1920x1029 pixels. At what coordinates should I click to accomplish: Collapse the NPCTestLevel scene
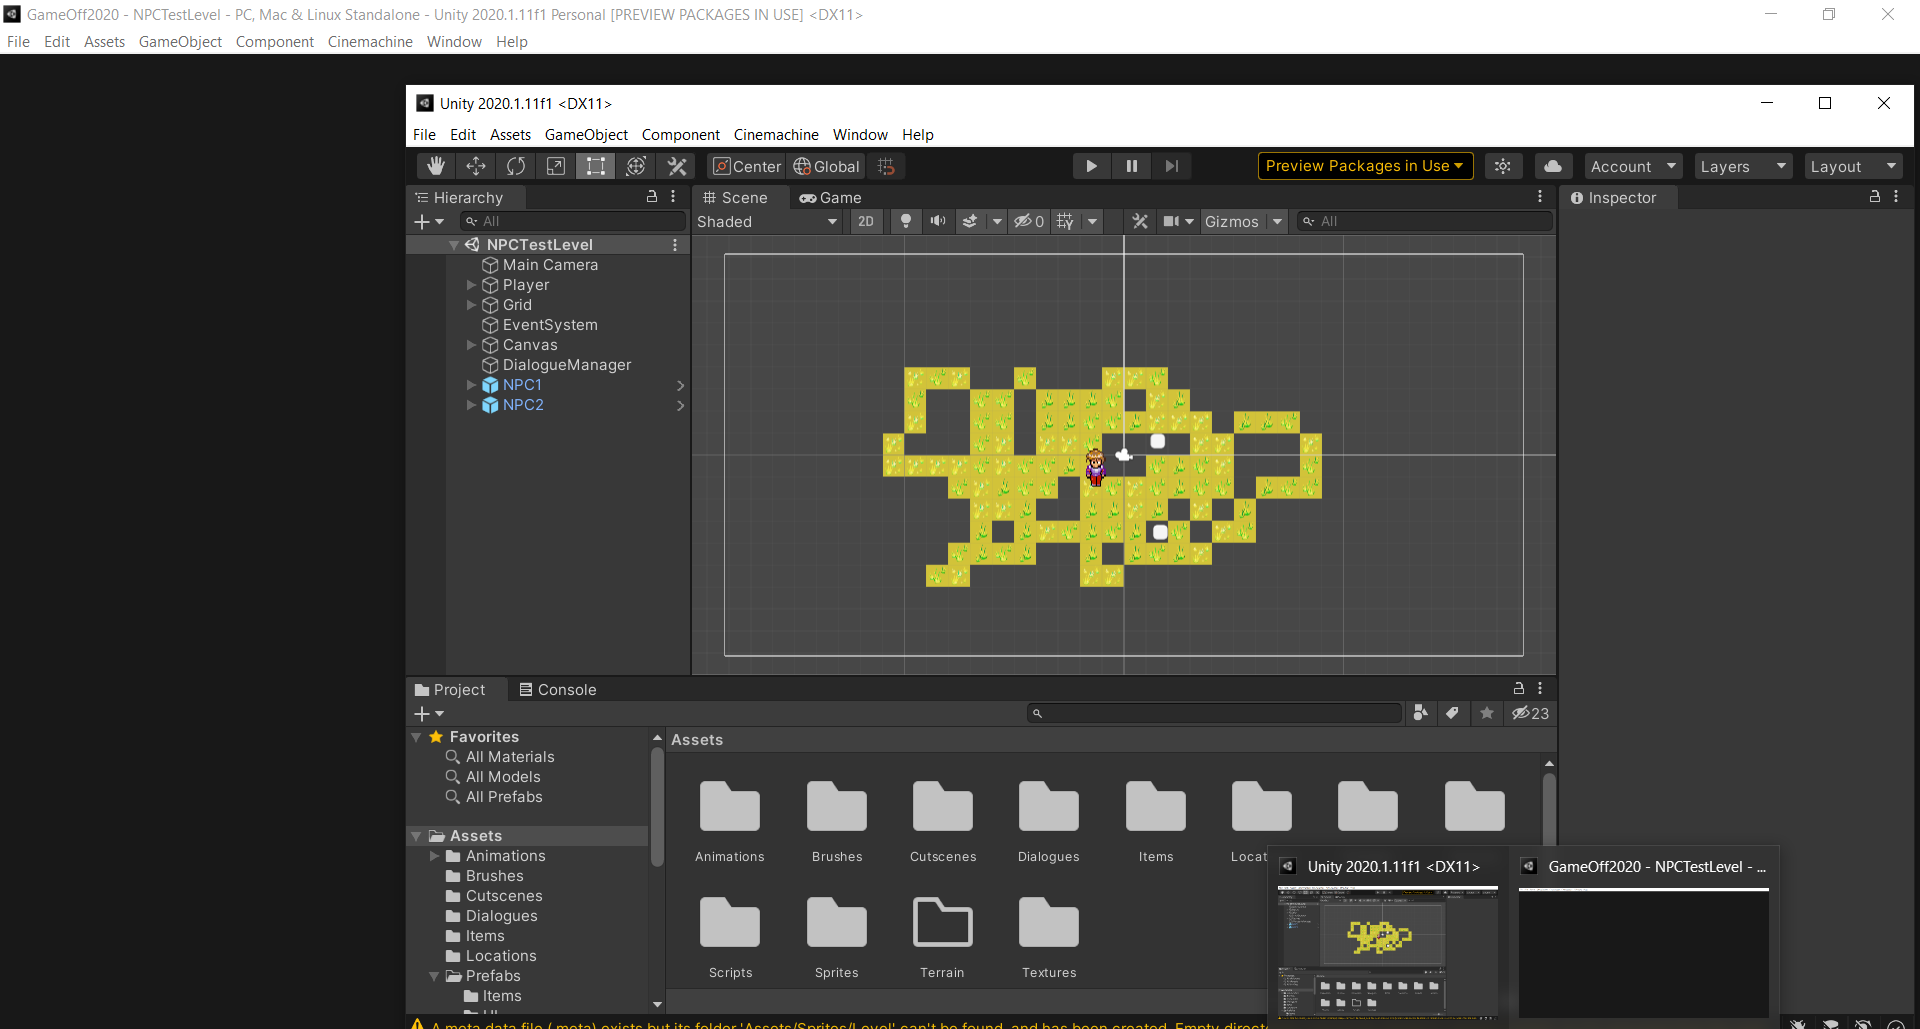454,245
